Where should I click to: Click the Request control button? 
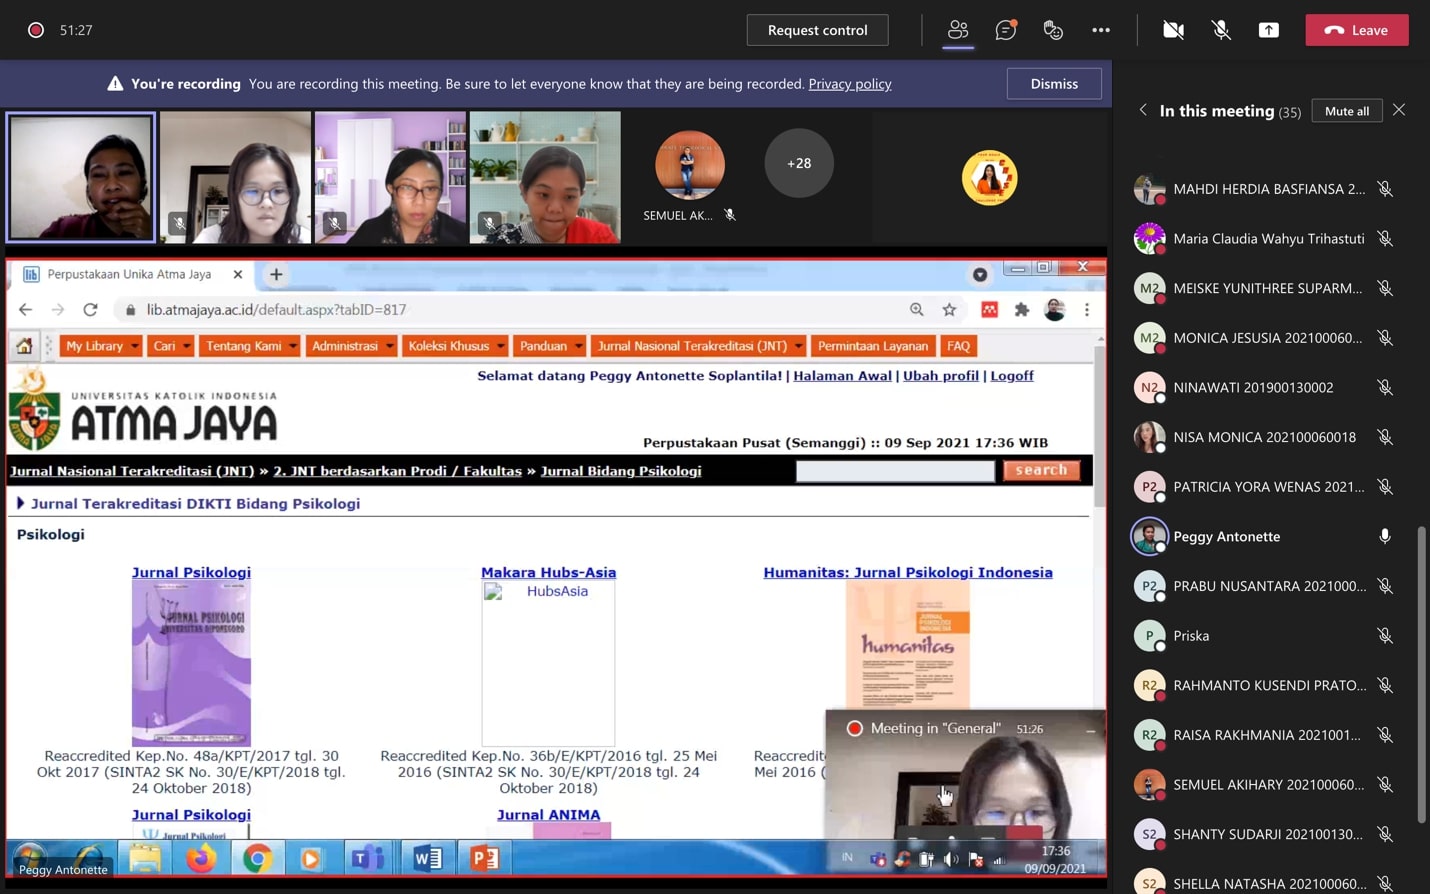point(817,30)
